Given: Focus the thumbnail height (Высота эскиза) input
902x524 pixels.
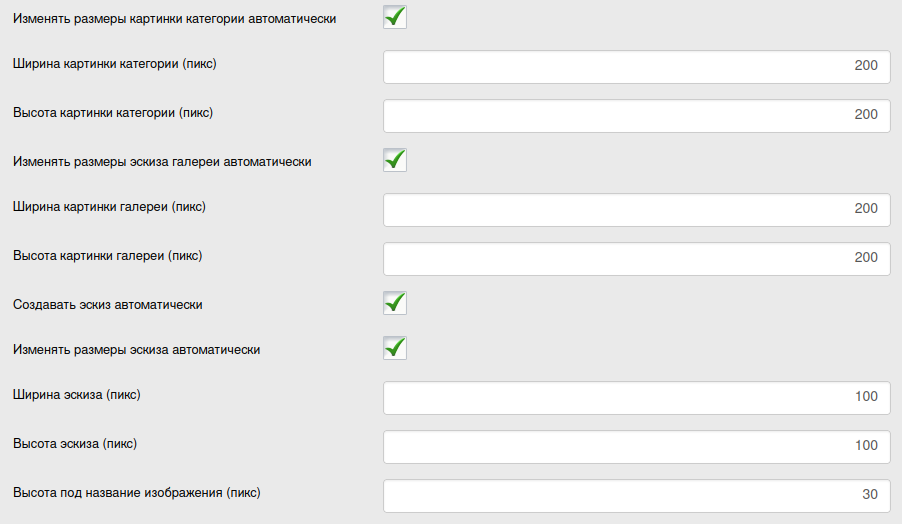Looking at the screenshot, I should 636,445.
